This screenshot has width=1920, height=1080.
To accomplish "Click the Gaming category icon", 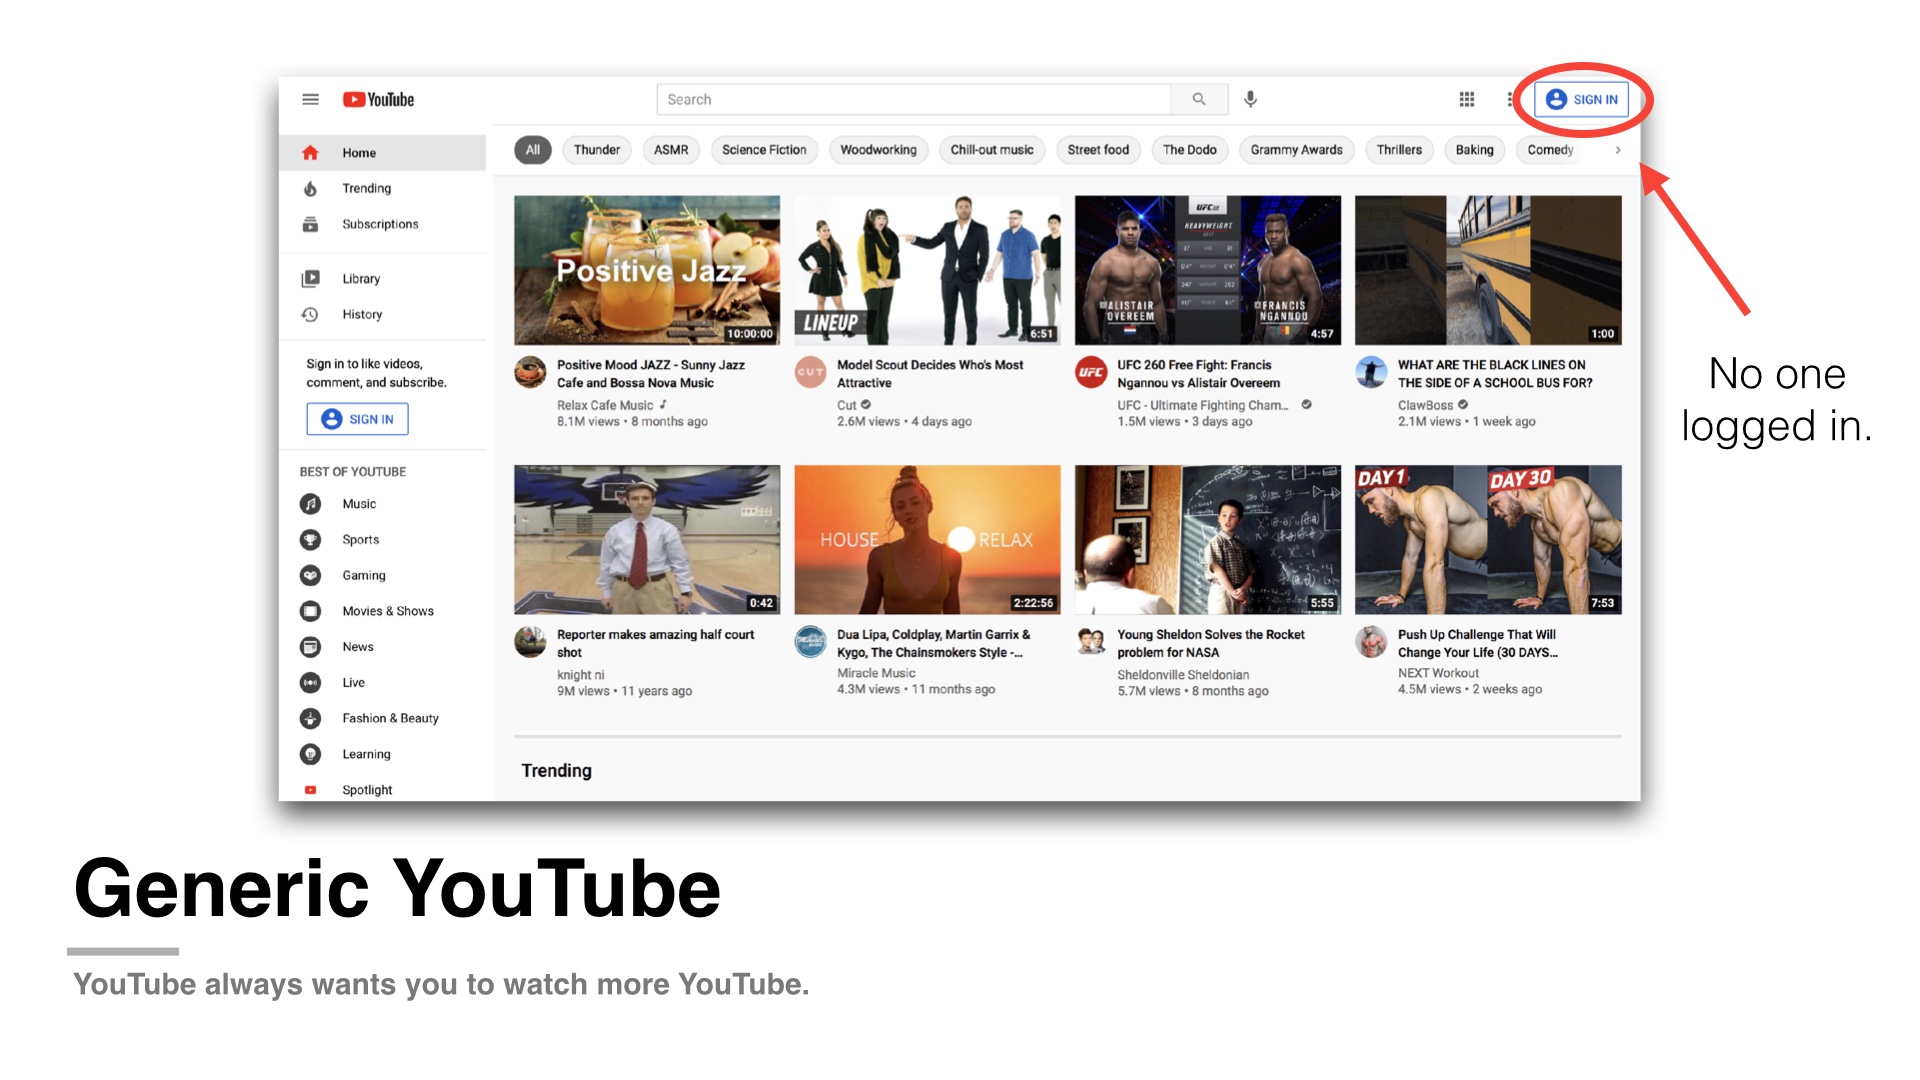I will 311,575.
